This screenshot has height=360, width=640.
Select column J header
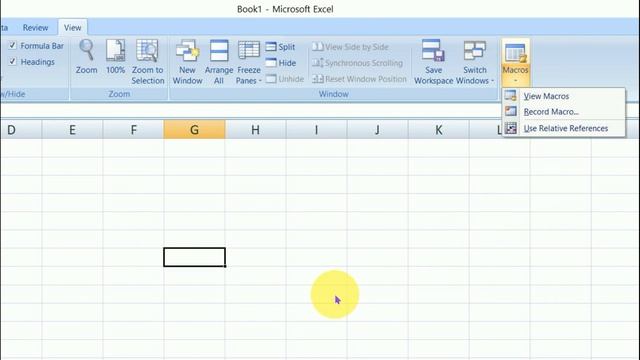[x=378, y=130]
